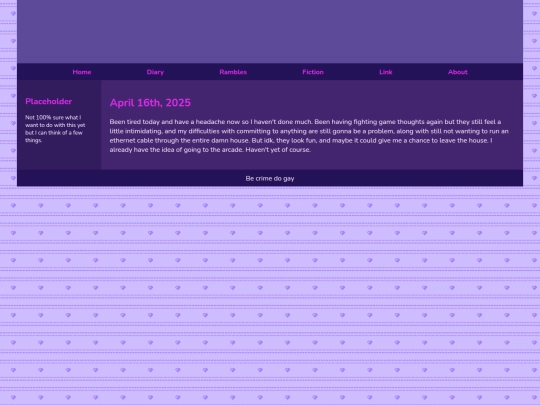
Task: Click the empty main content area right of the date heading
Action: tap(355, 103)
